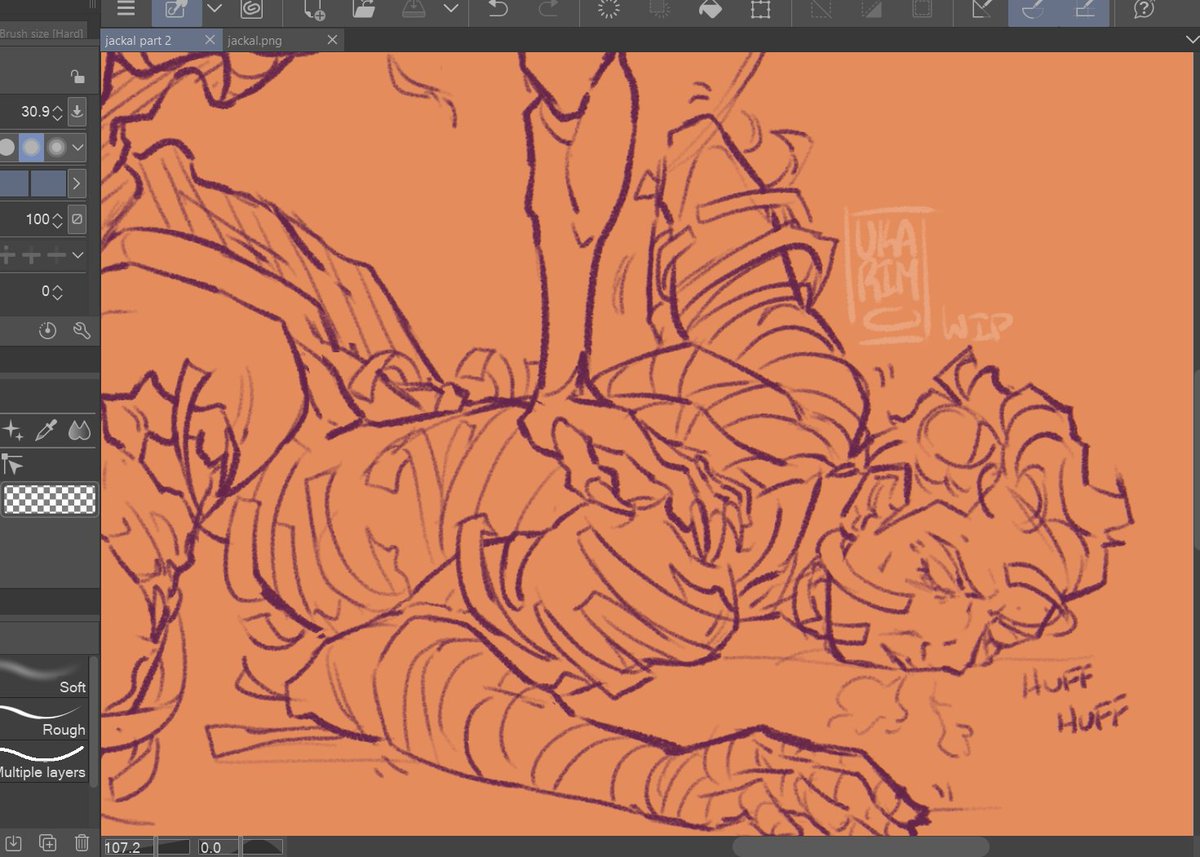
Task: Open sub tool detail wrench icon
Action: point(82,331)
